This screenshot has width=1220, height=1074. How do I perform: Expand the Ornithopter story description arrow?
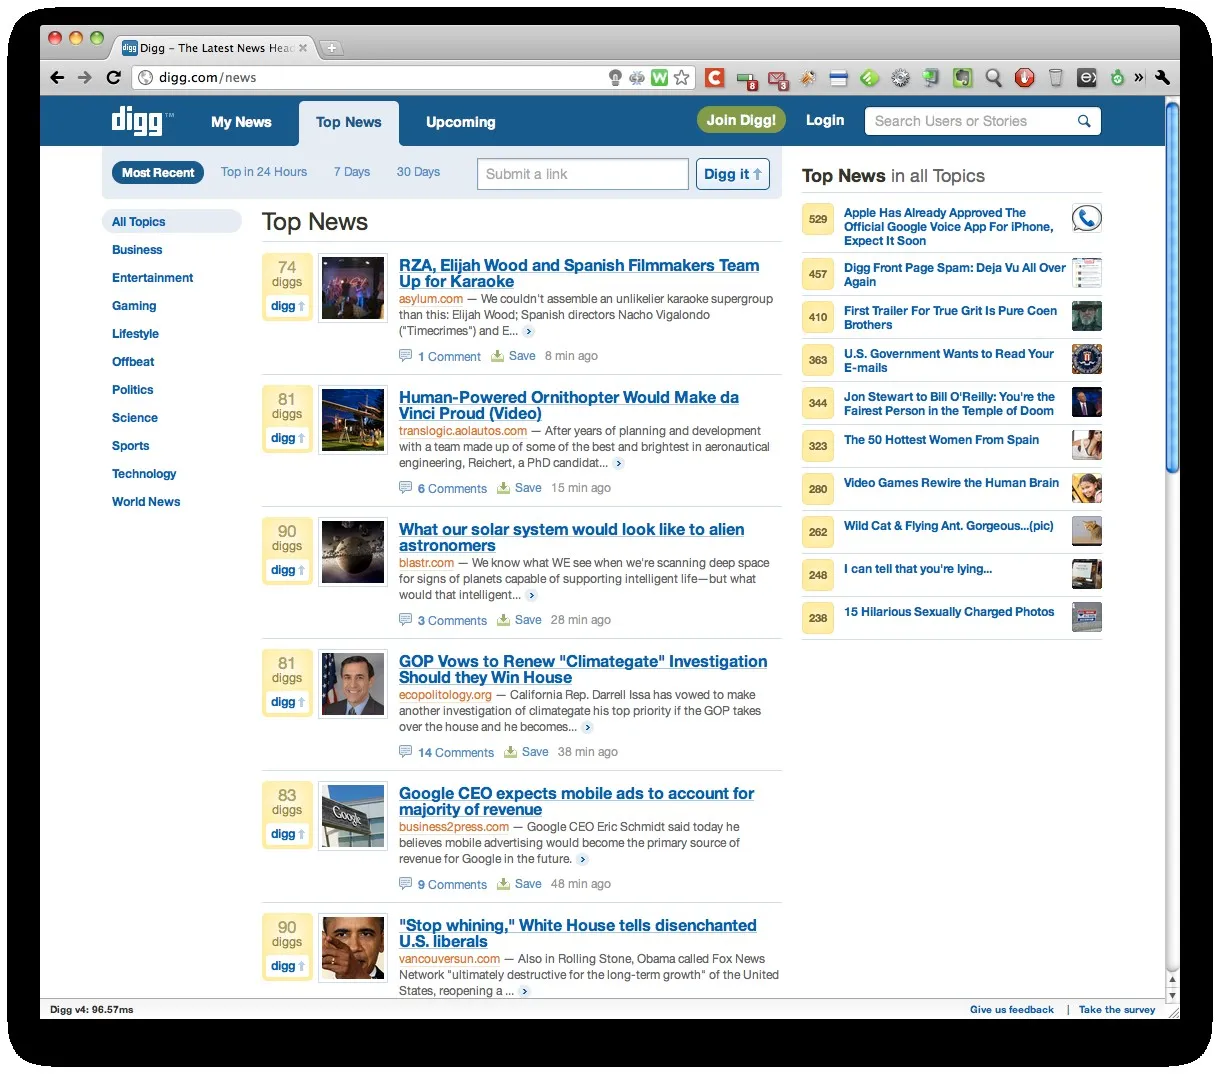point(619,463)
